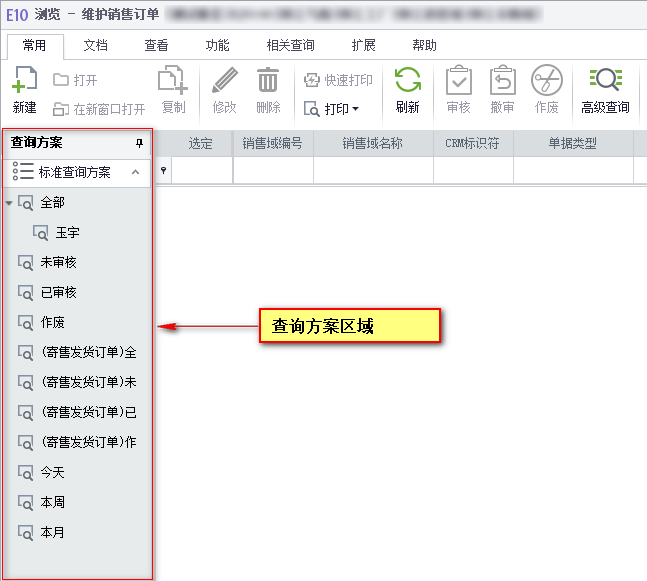Click the 删除 (Delete) trash icon

268,81
